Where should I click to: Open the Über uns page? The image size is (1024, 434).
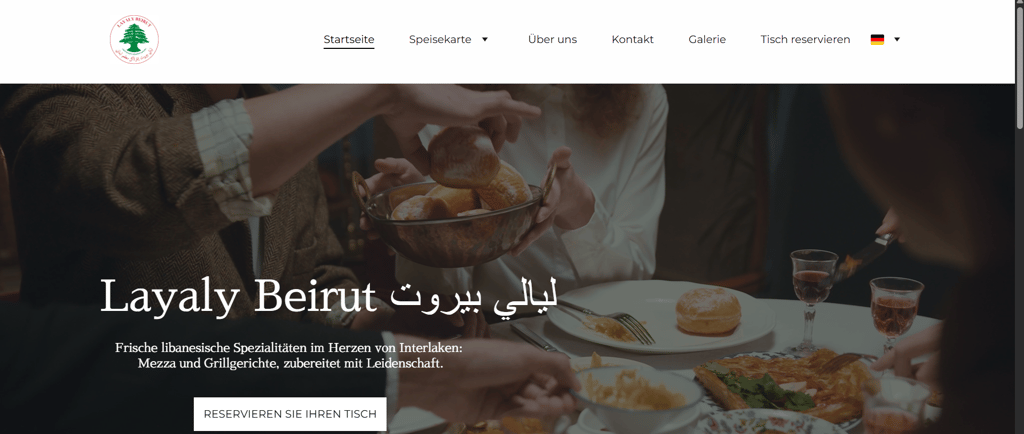[x=552, y=39]
